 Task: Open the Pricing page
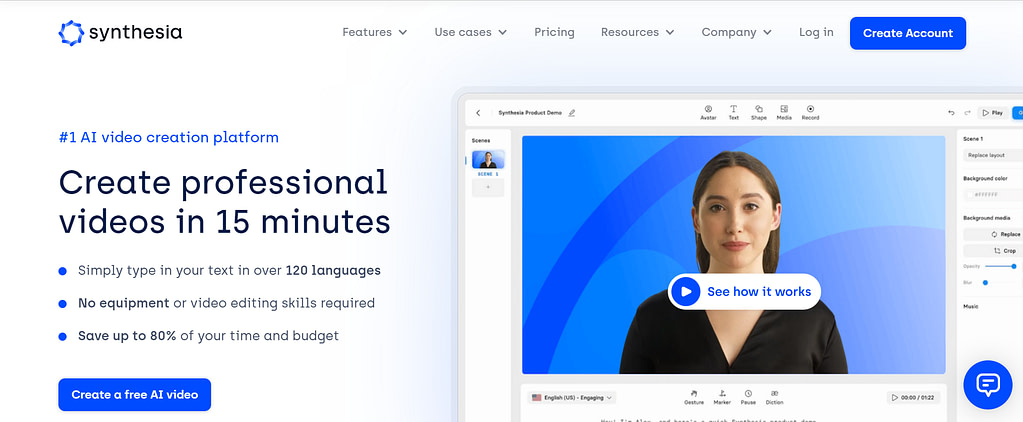pyautogui.click(x=555, y=32)
